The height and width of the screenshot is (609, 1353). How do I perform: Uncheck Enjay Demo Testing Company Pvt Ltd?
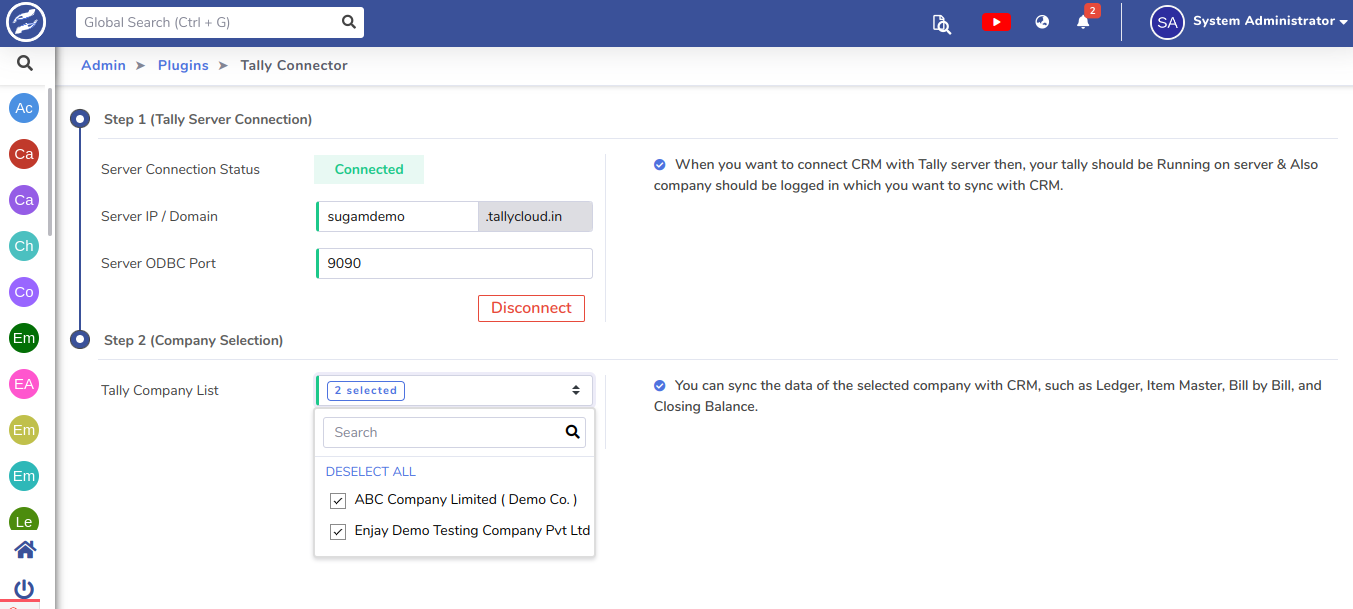(337, 531)
